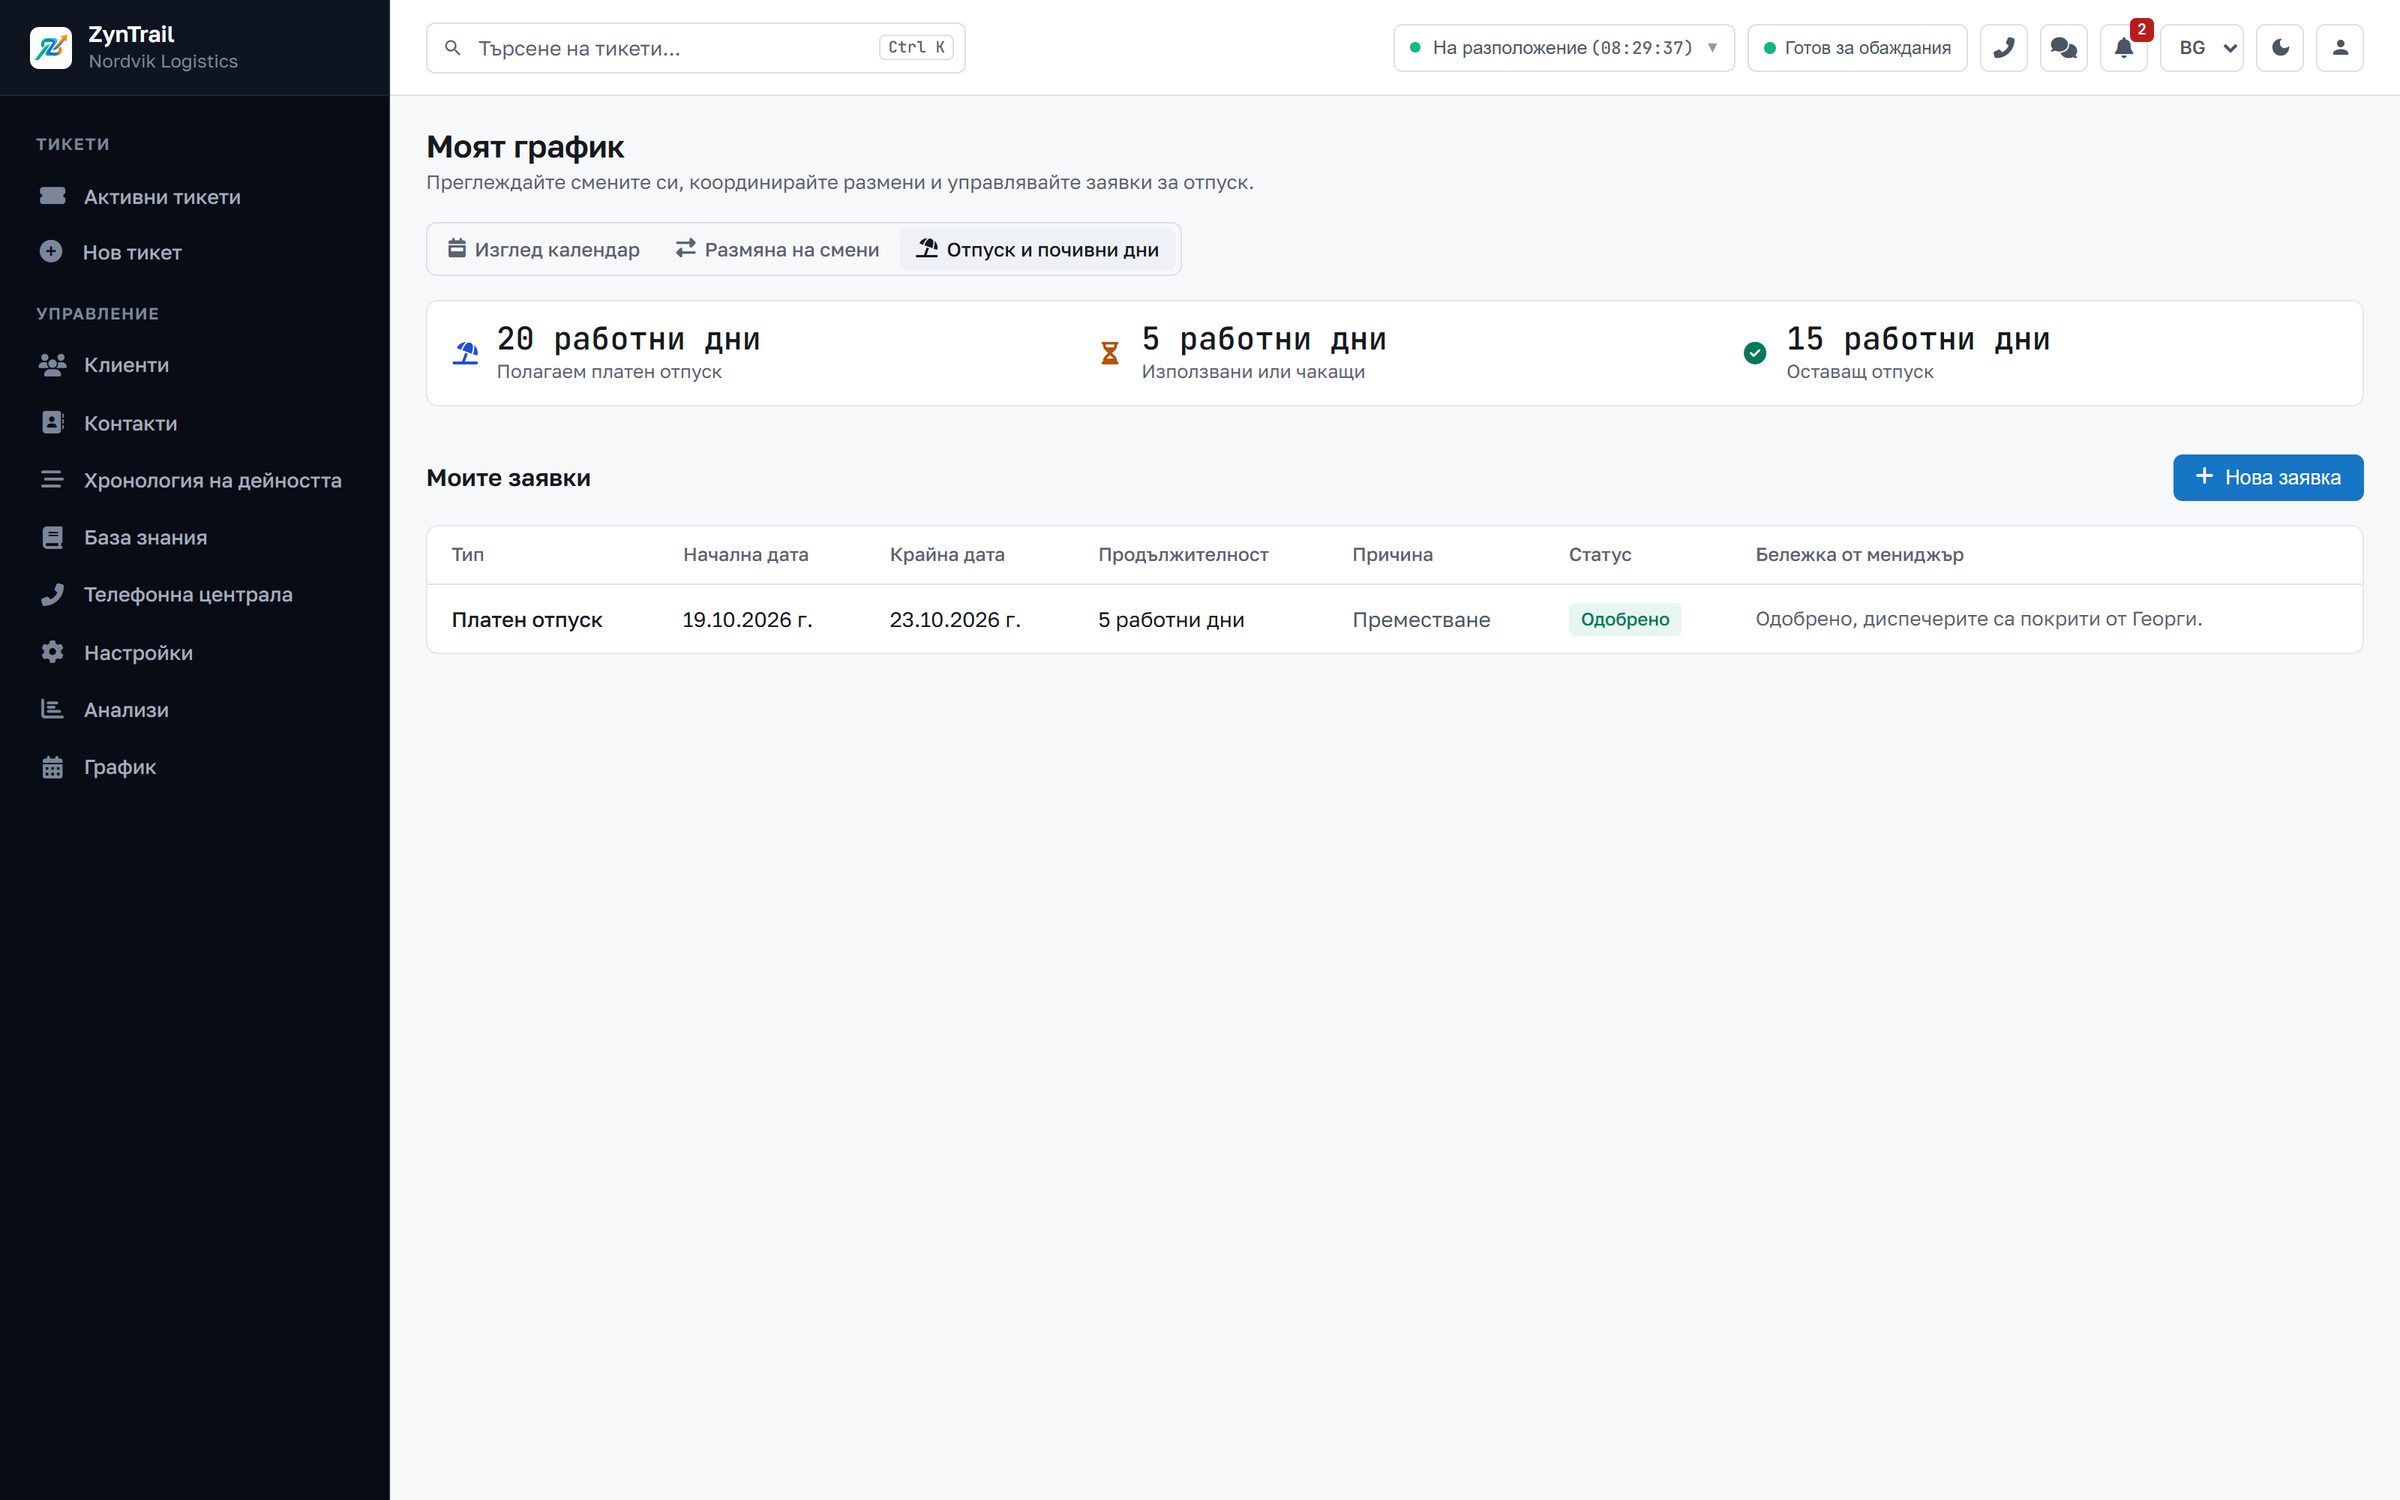
Task: Click the Използвани или чакащи label
Action: click(x=1253, y=372)
